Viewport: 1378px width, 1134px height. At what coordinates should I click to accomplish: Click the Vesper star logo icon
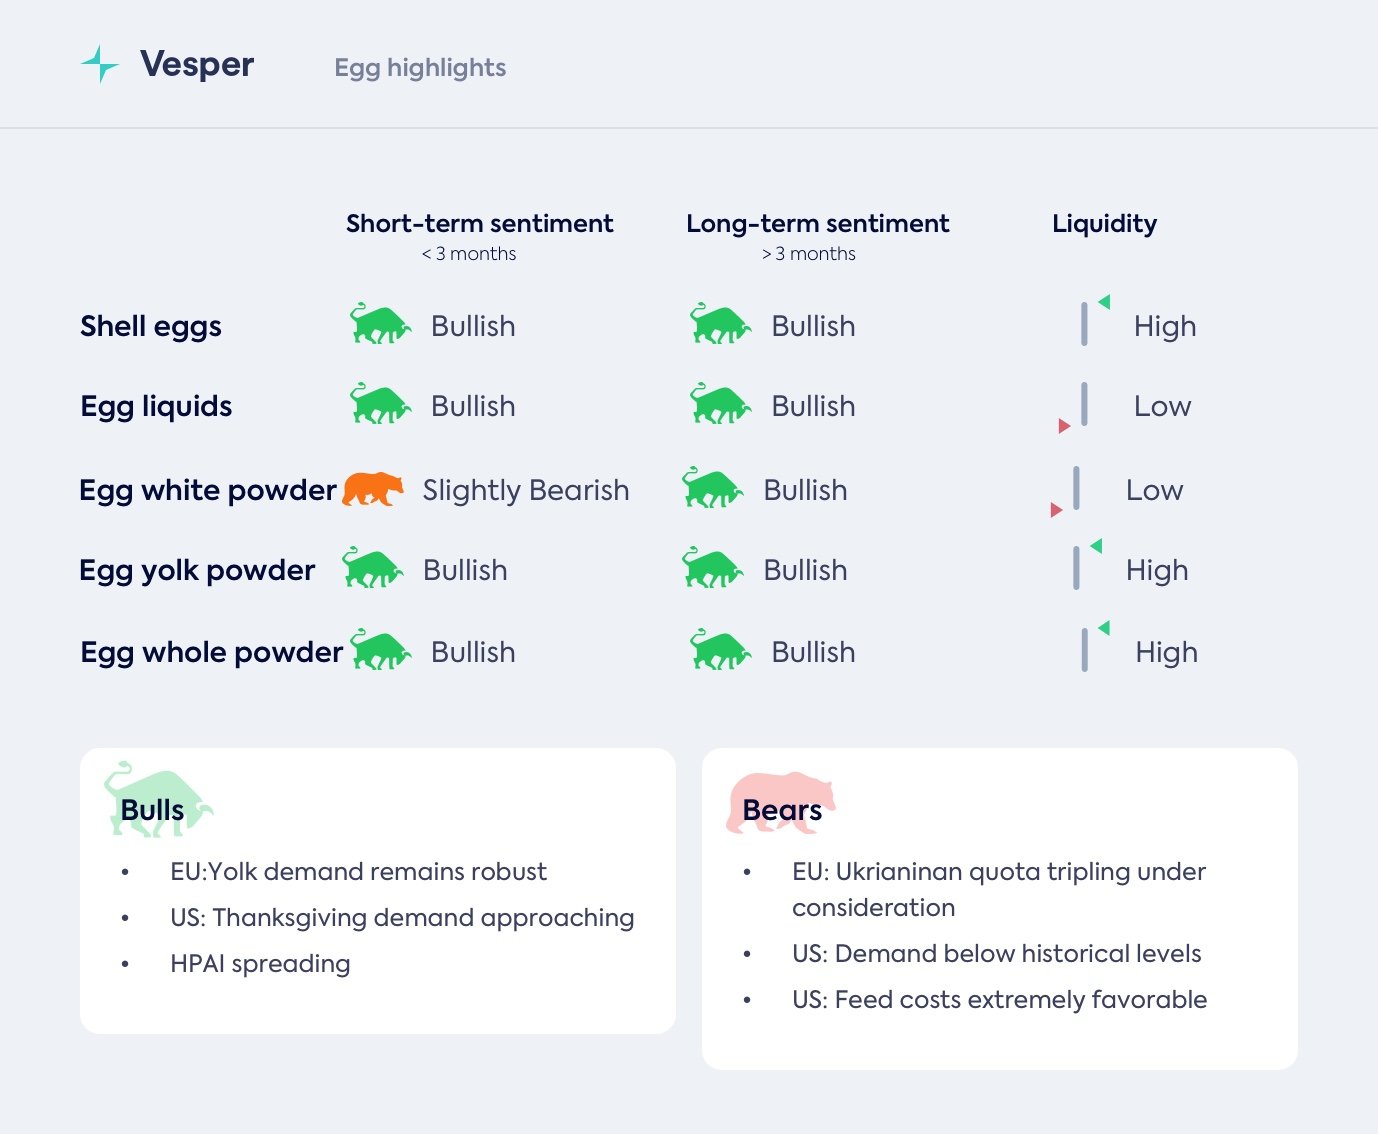(100, 64)
